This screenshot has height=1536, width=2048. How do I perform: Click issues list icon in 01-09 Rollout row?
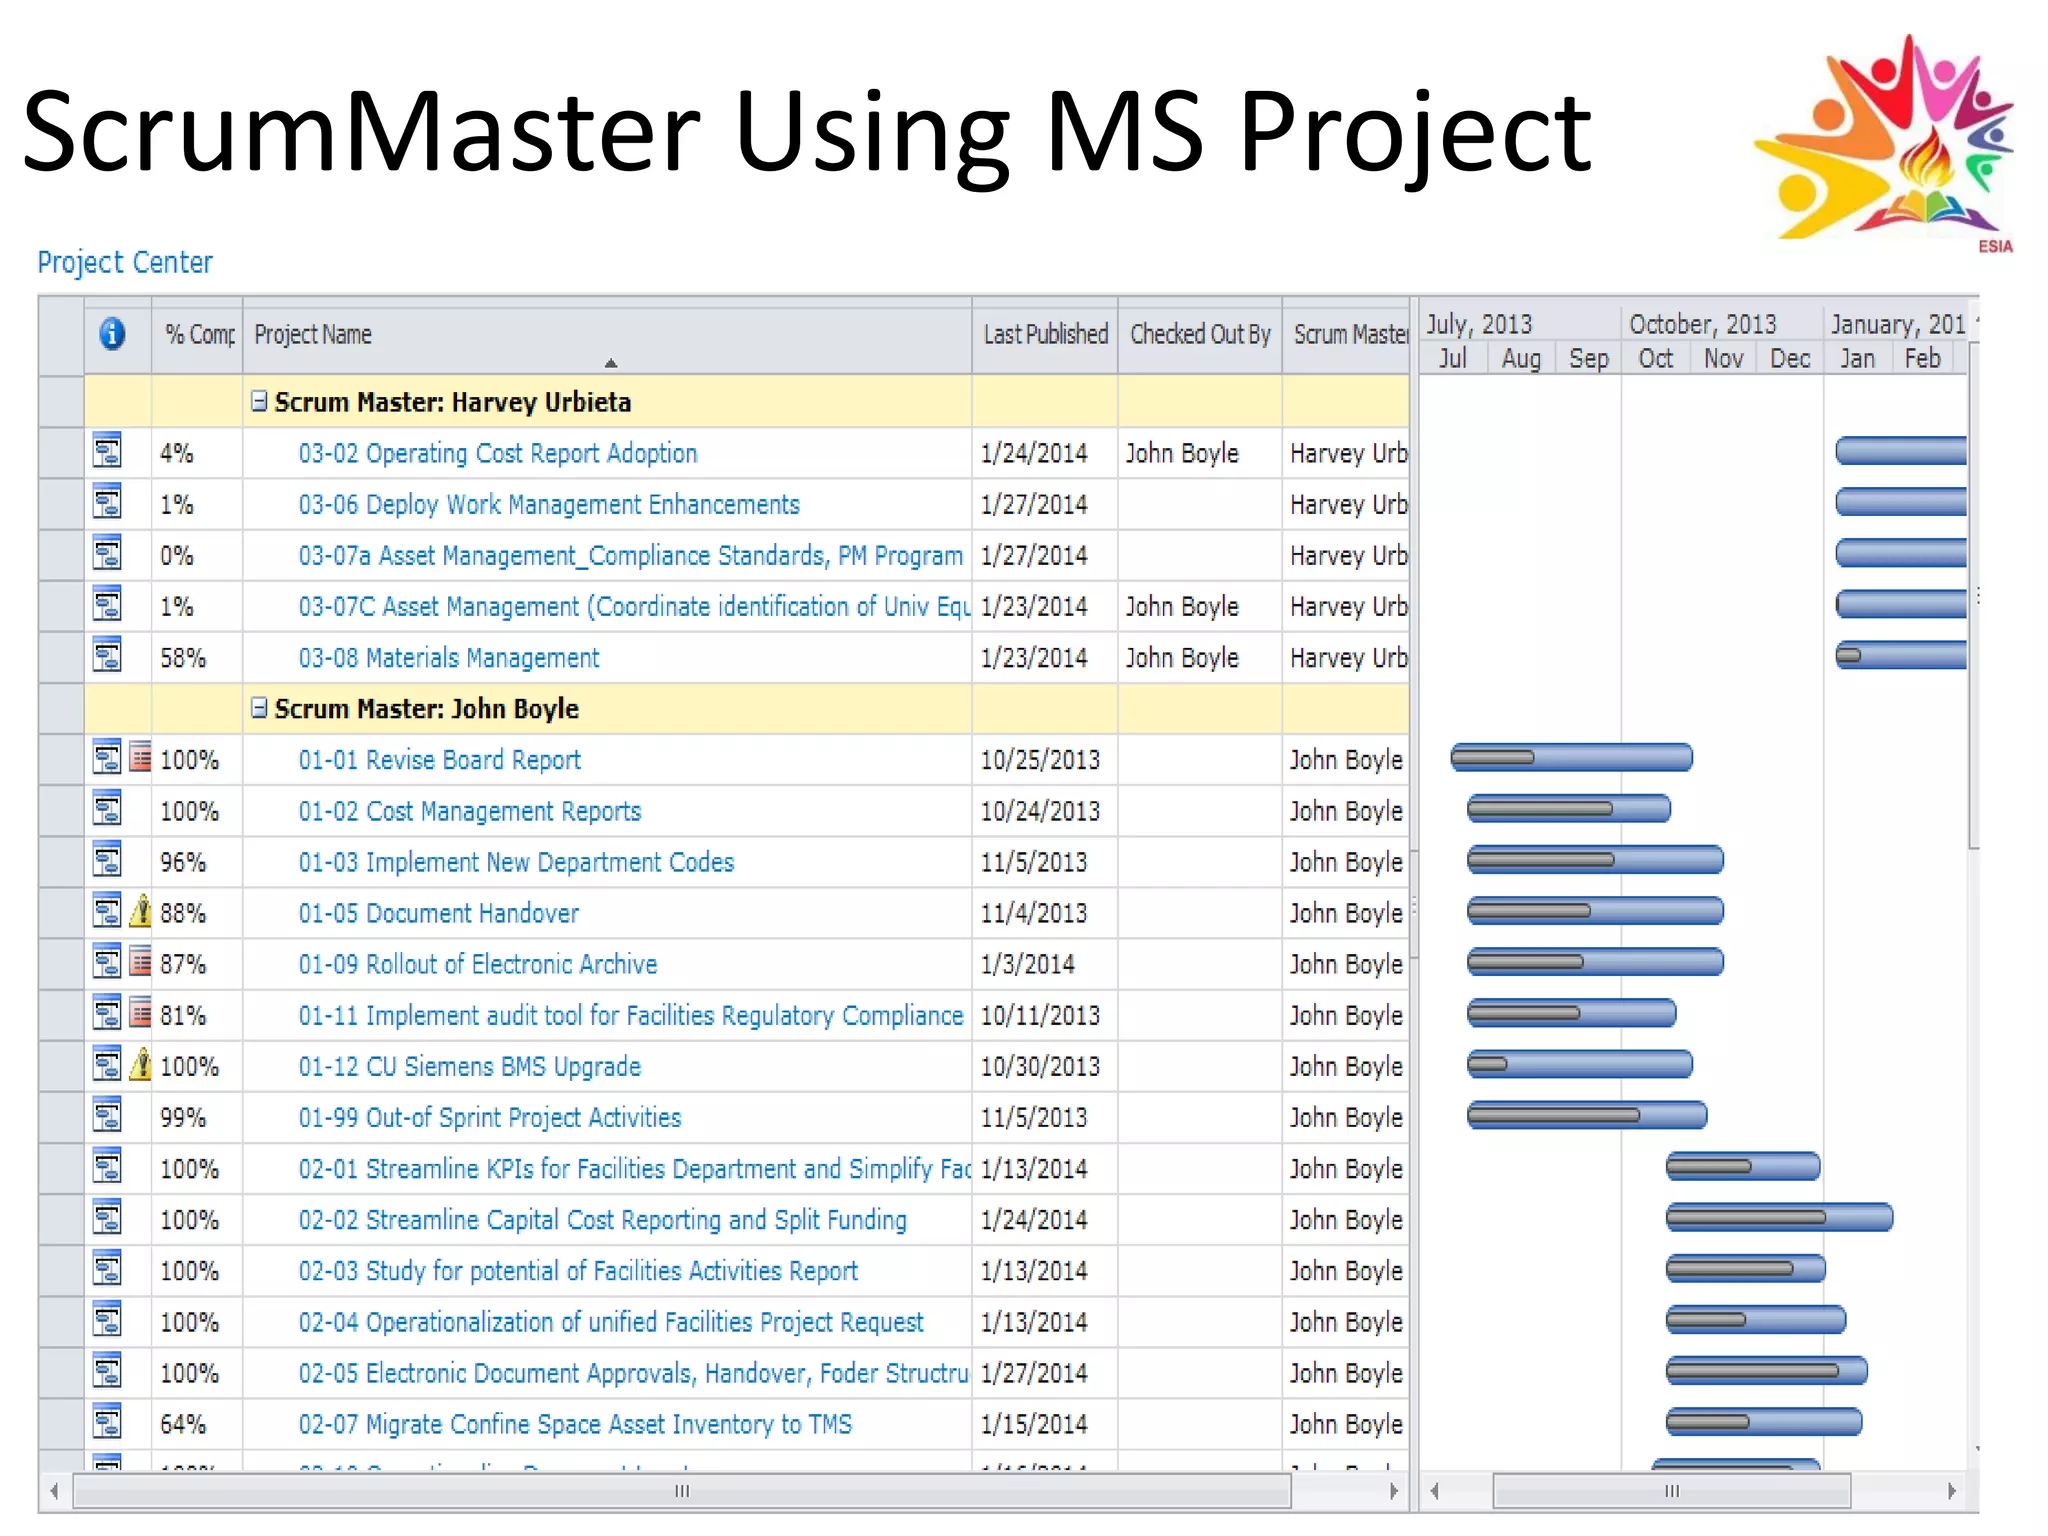[141, 962]
